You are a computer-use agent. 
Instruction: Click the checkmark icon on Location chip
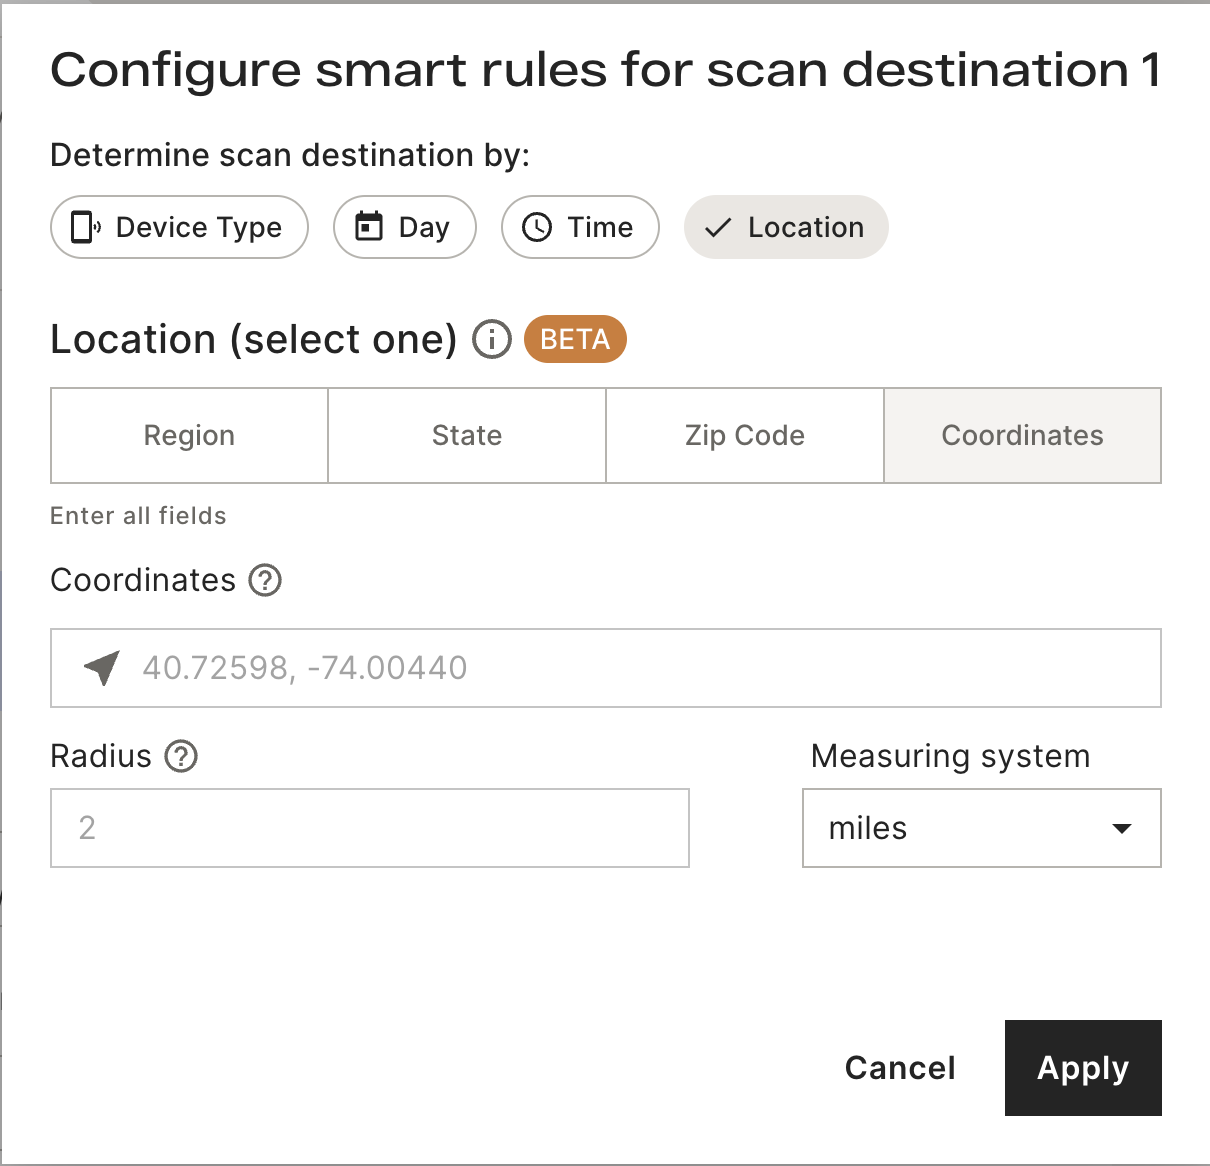[718, 228]
